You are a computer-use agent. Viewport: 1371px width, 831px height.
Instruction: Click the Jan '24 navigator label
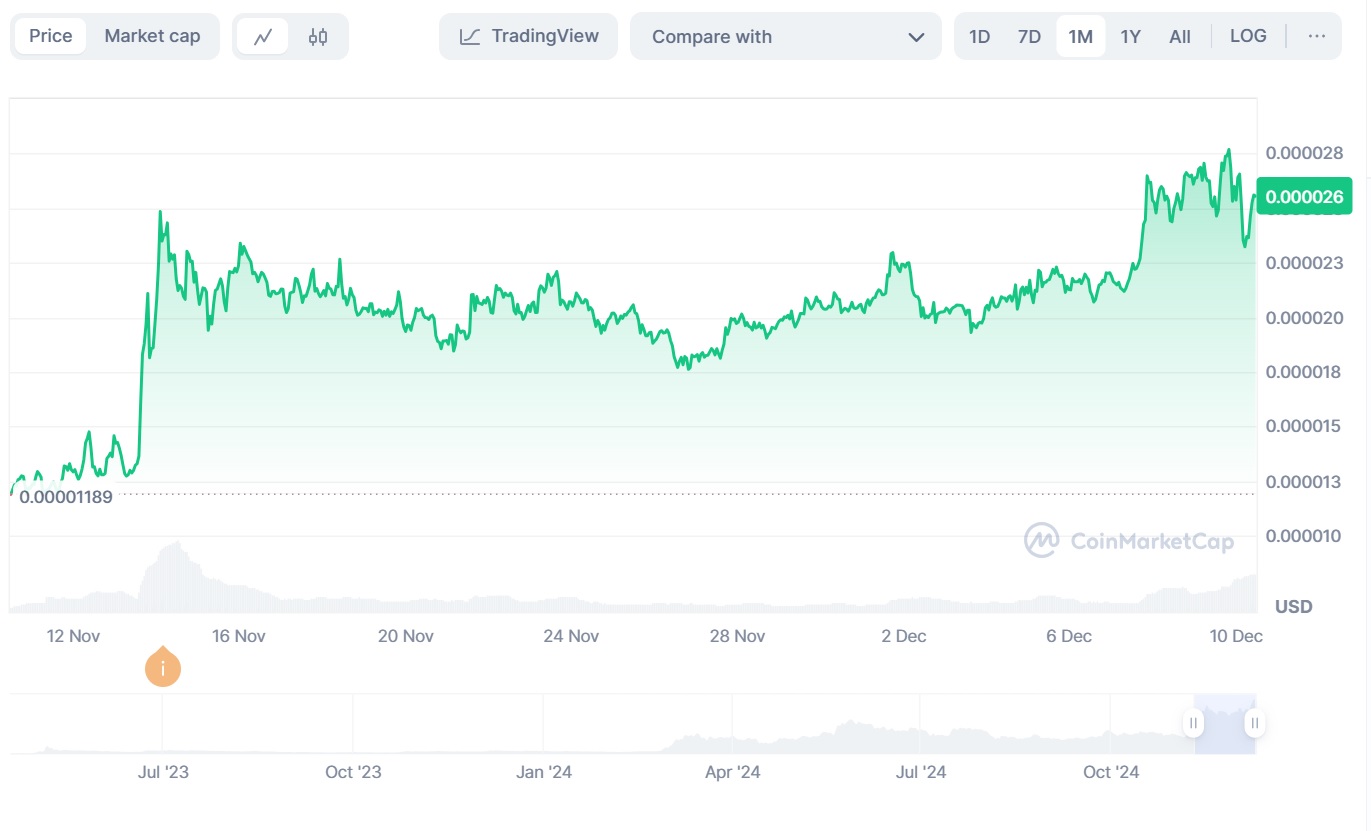(544, 772)
